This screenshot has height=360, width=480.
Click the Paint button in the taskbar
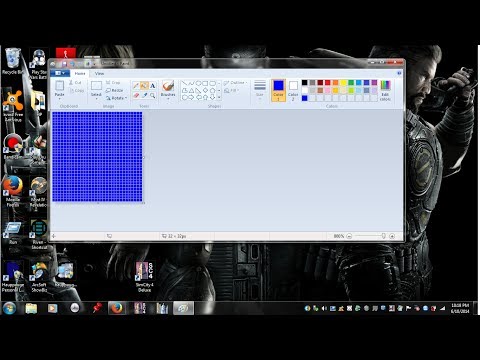(x=183, y=308)
